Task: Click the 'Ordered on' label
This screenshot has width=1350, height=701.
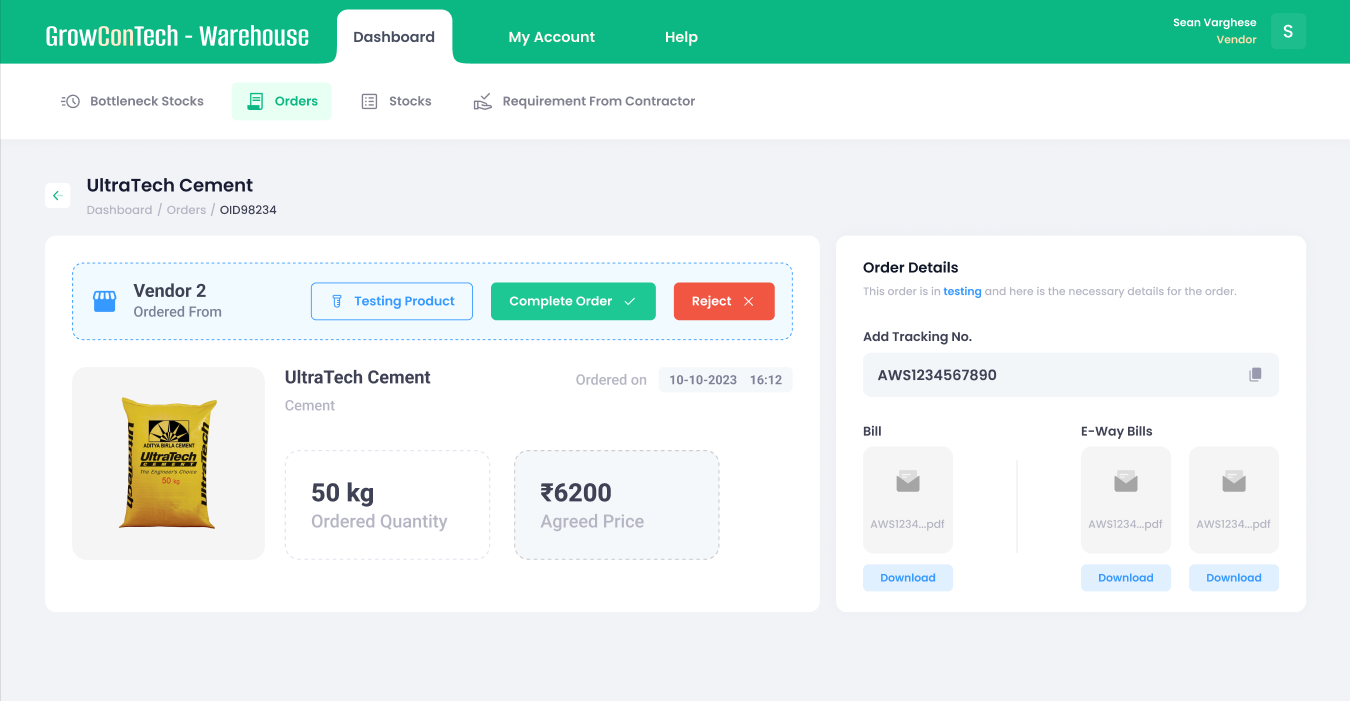Action: (x=611, y=380)
